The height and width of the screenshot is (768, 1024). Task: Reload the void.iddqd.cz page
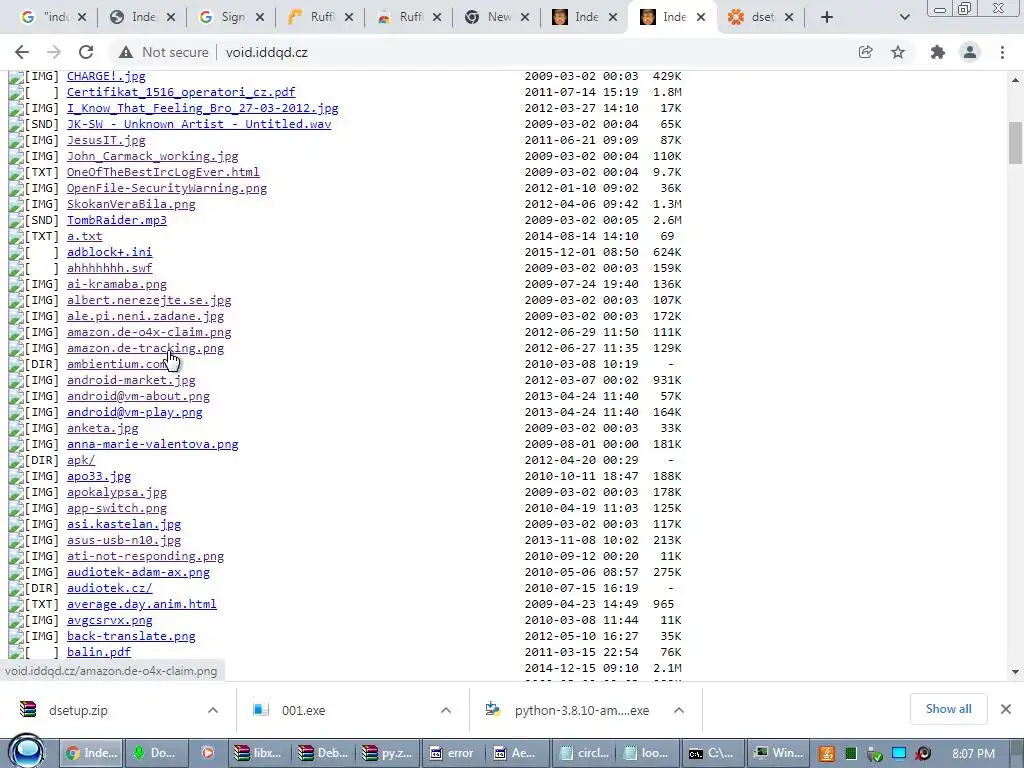(86, 52)
